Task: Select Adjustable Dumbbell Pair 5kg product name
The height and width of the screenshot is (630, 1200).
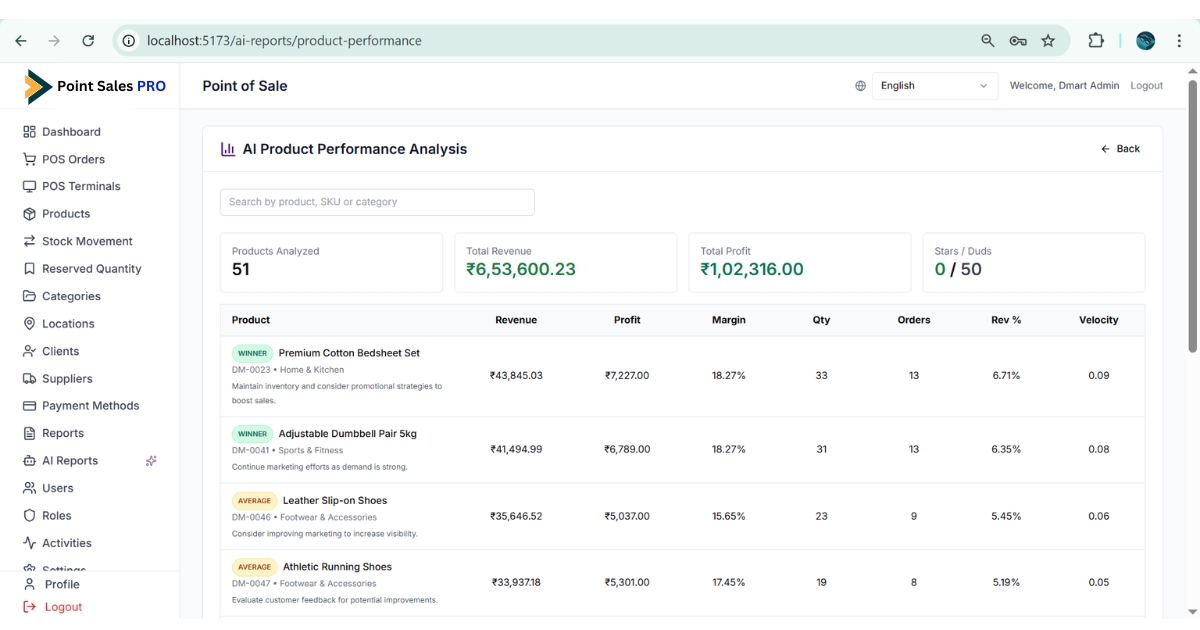Action: coord(347,434)
